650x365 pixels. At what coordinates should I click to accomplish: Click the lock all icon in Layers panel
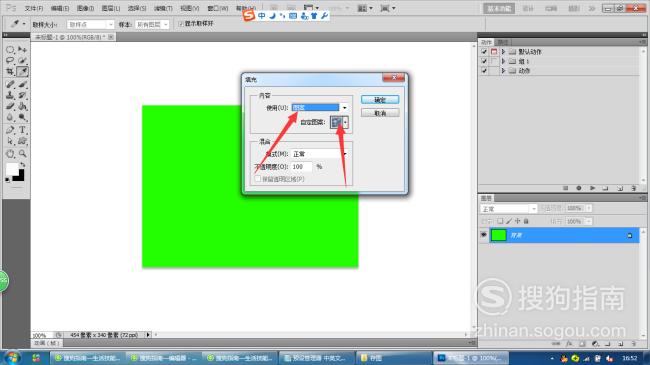pos(526,221)
